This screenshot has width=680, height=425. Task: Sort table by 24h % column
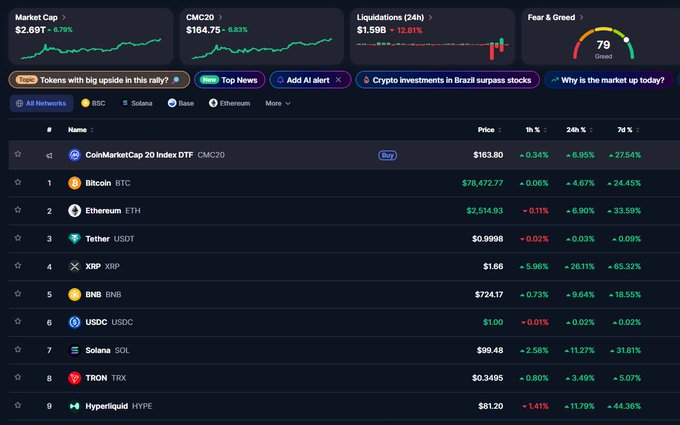click(x=579, y=130)
